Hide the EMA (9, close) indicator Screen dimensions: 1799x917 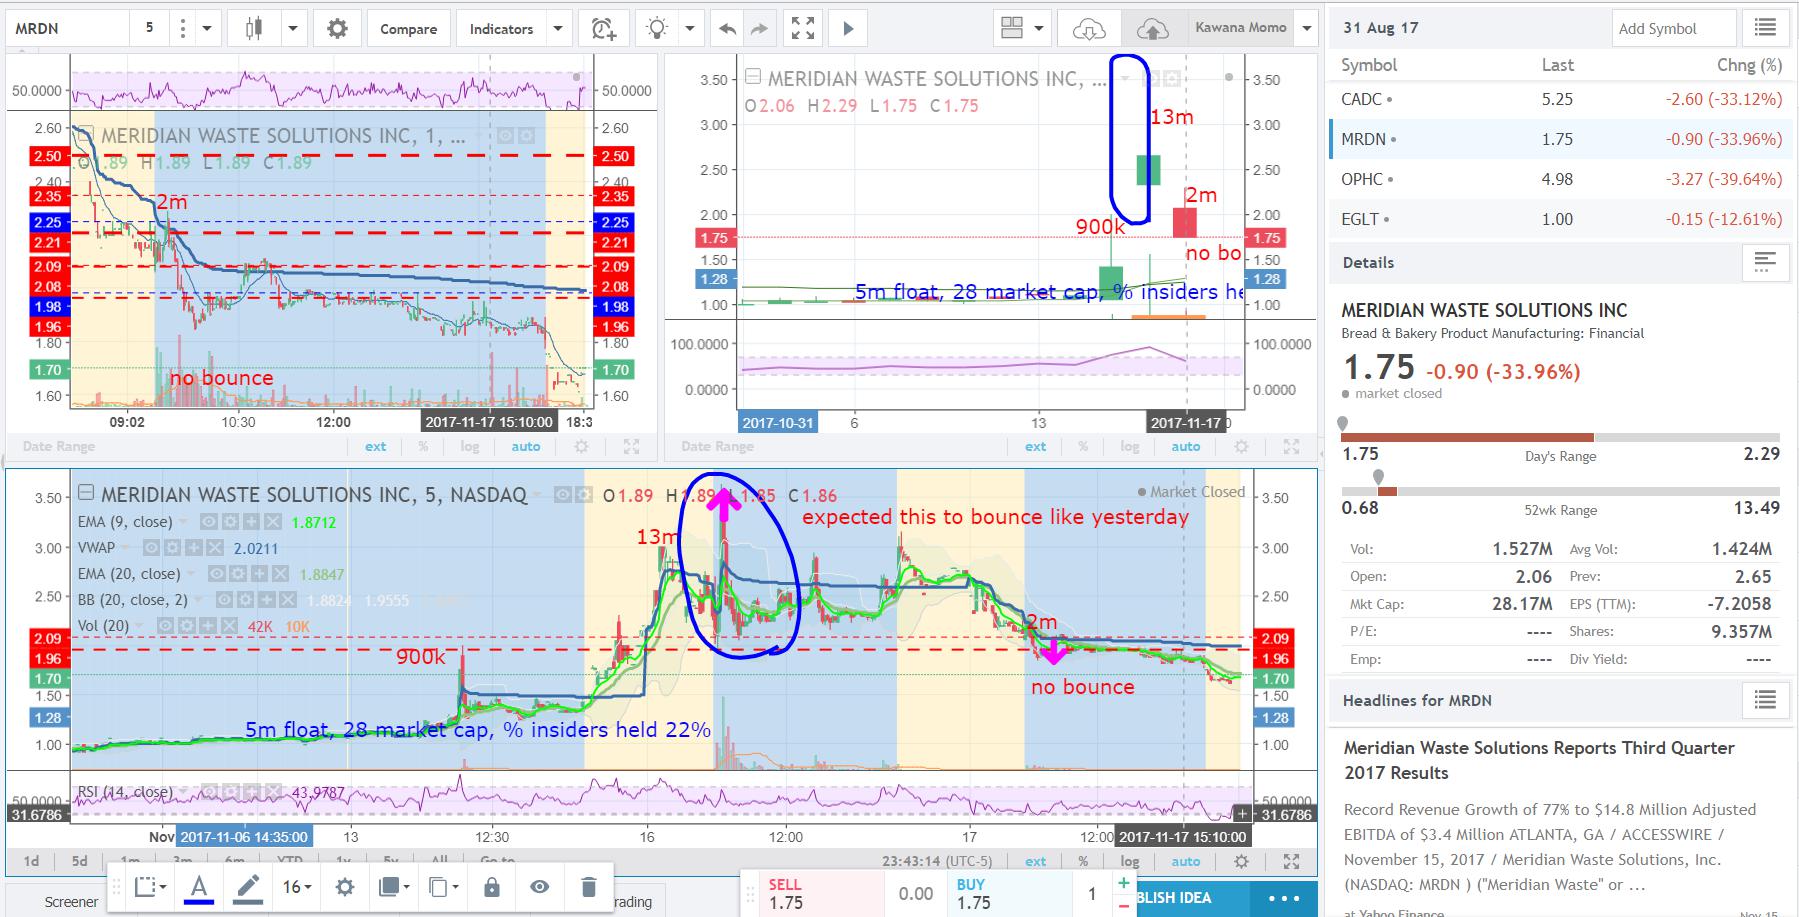click(x=208, y=522)
